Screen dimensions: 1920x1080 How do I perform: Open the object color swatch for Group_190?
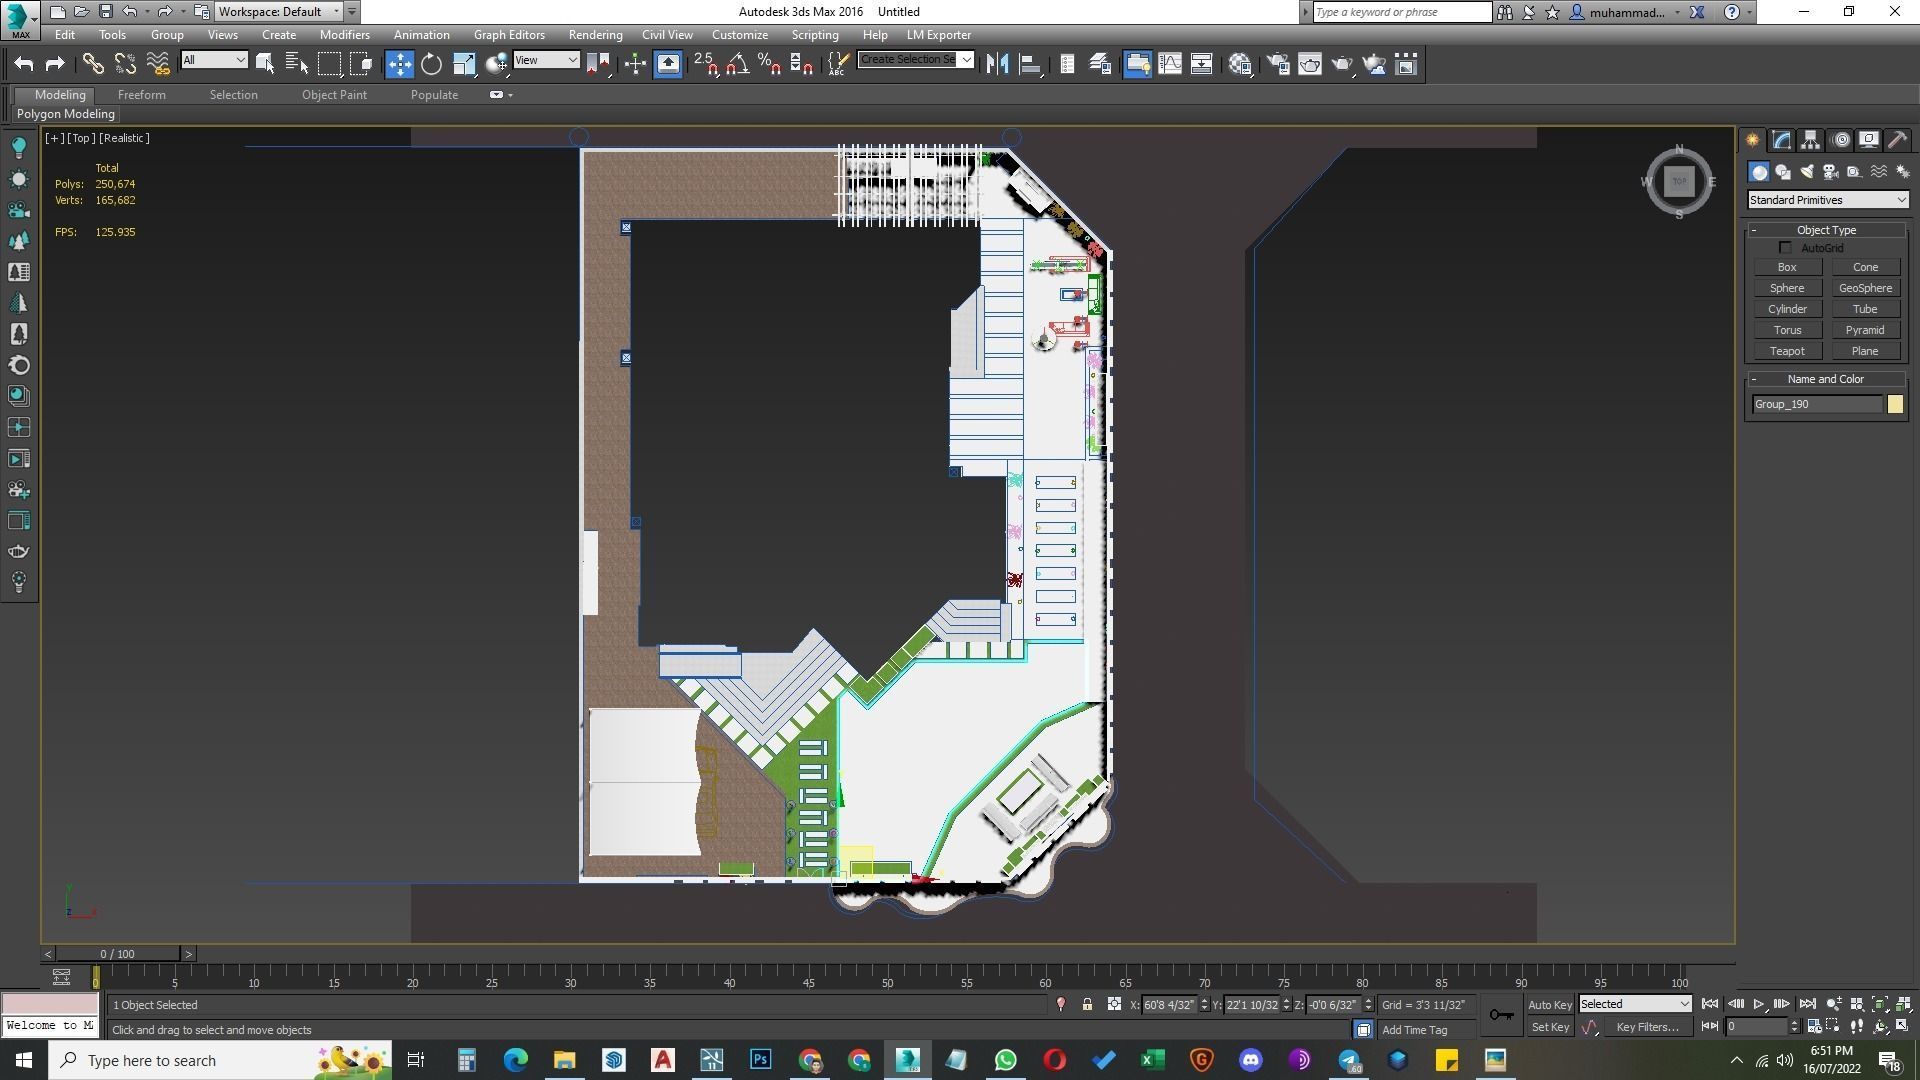click(1895, 404)
